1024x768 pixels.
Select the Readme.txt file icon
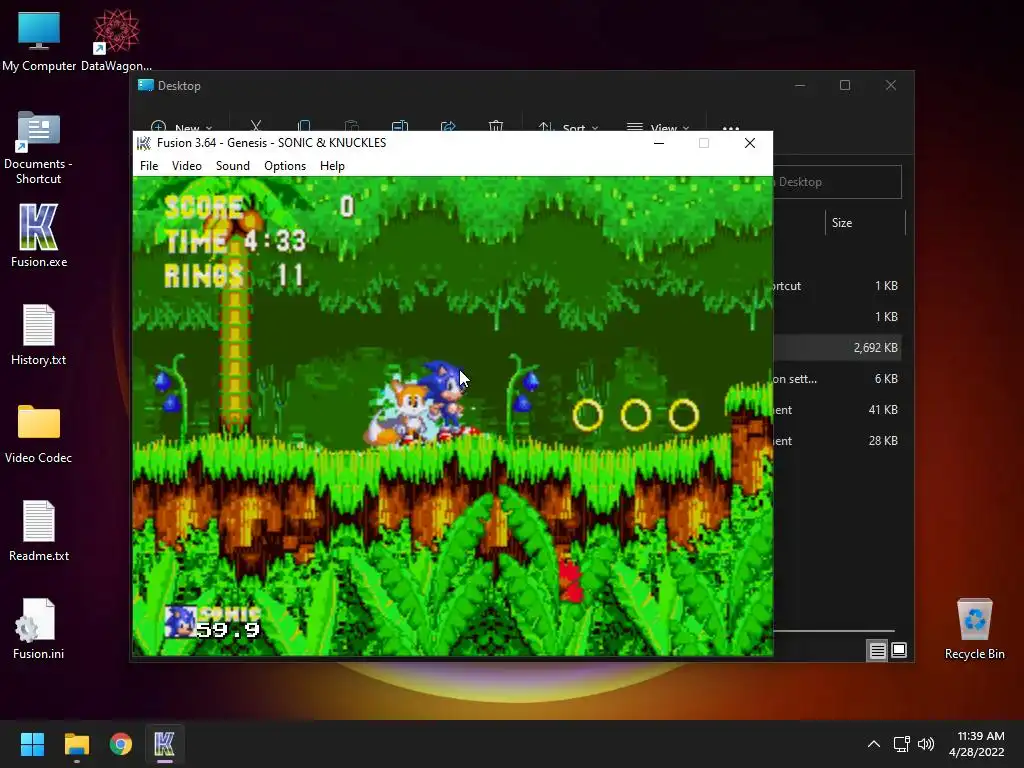point(39,530)
